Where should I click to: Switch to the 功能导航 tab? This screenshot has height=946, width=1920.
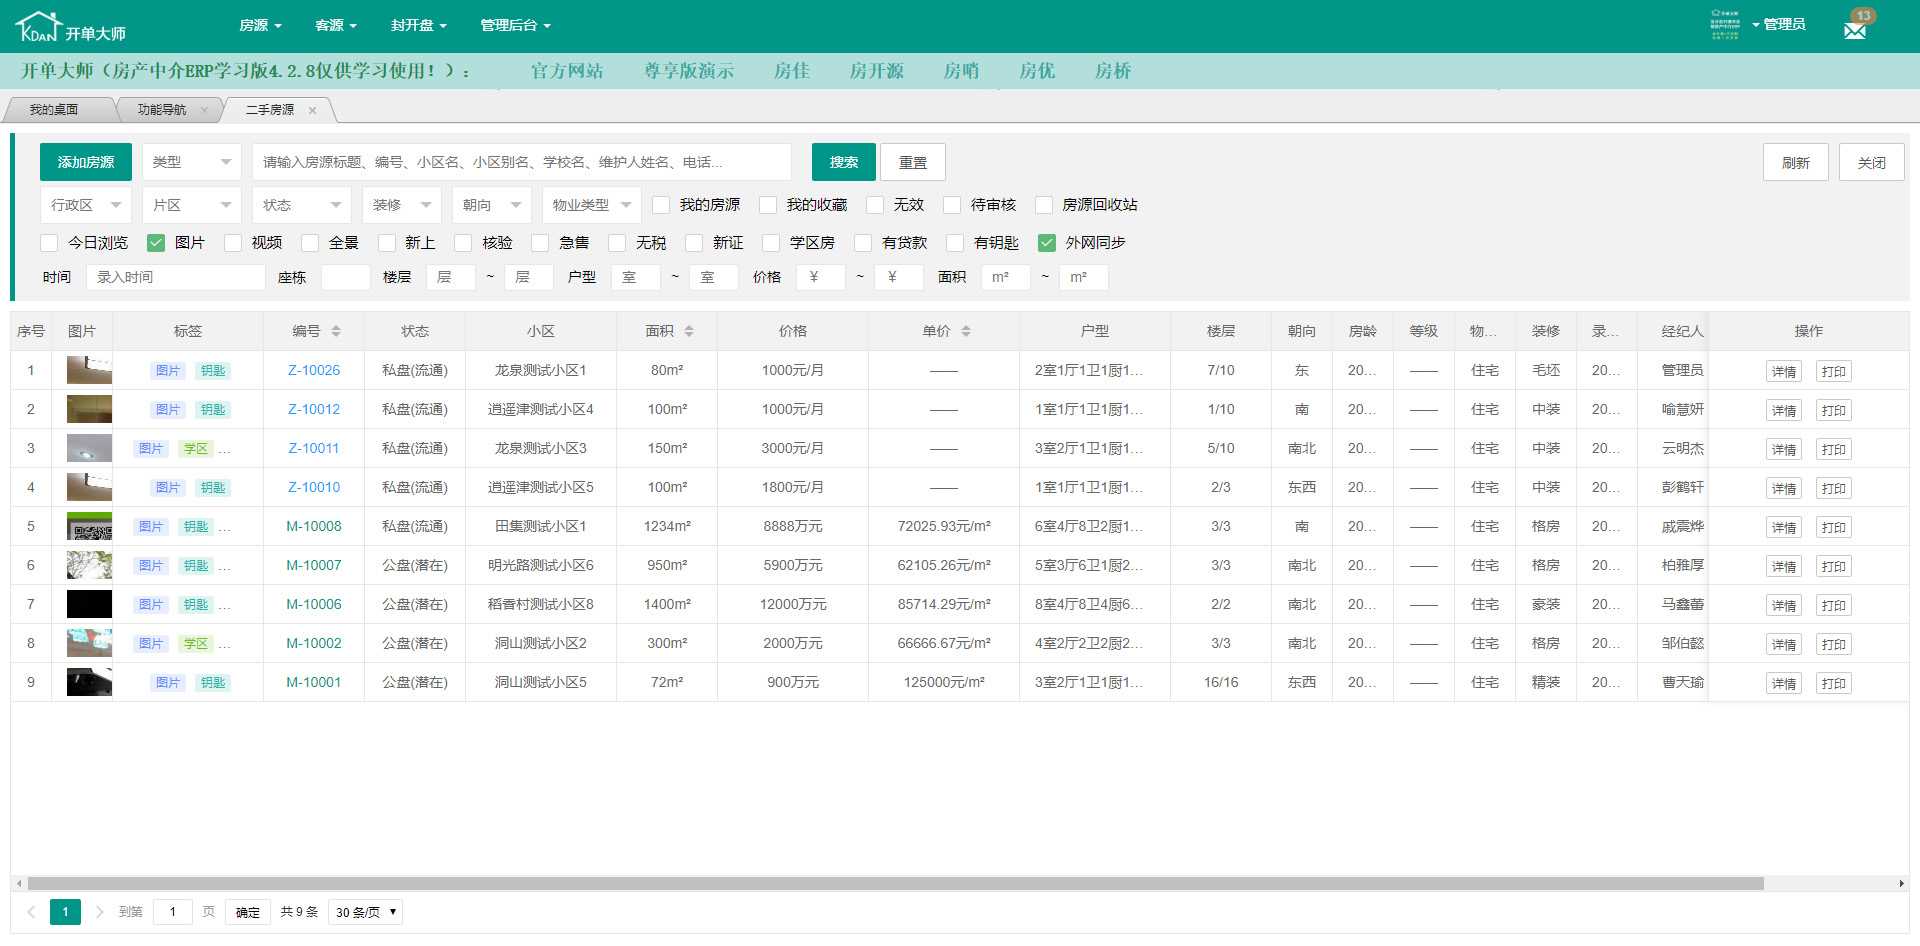click(x=163, y=109)
